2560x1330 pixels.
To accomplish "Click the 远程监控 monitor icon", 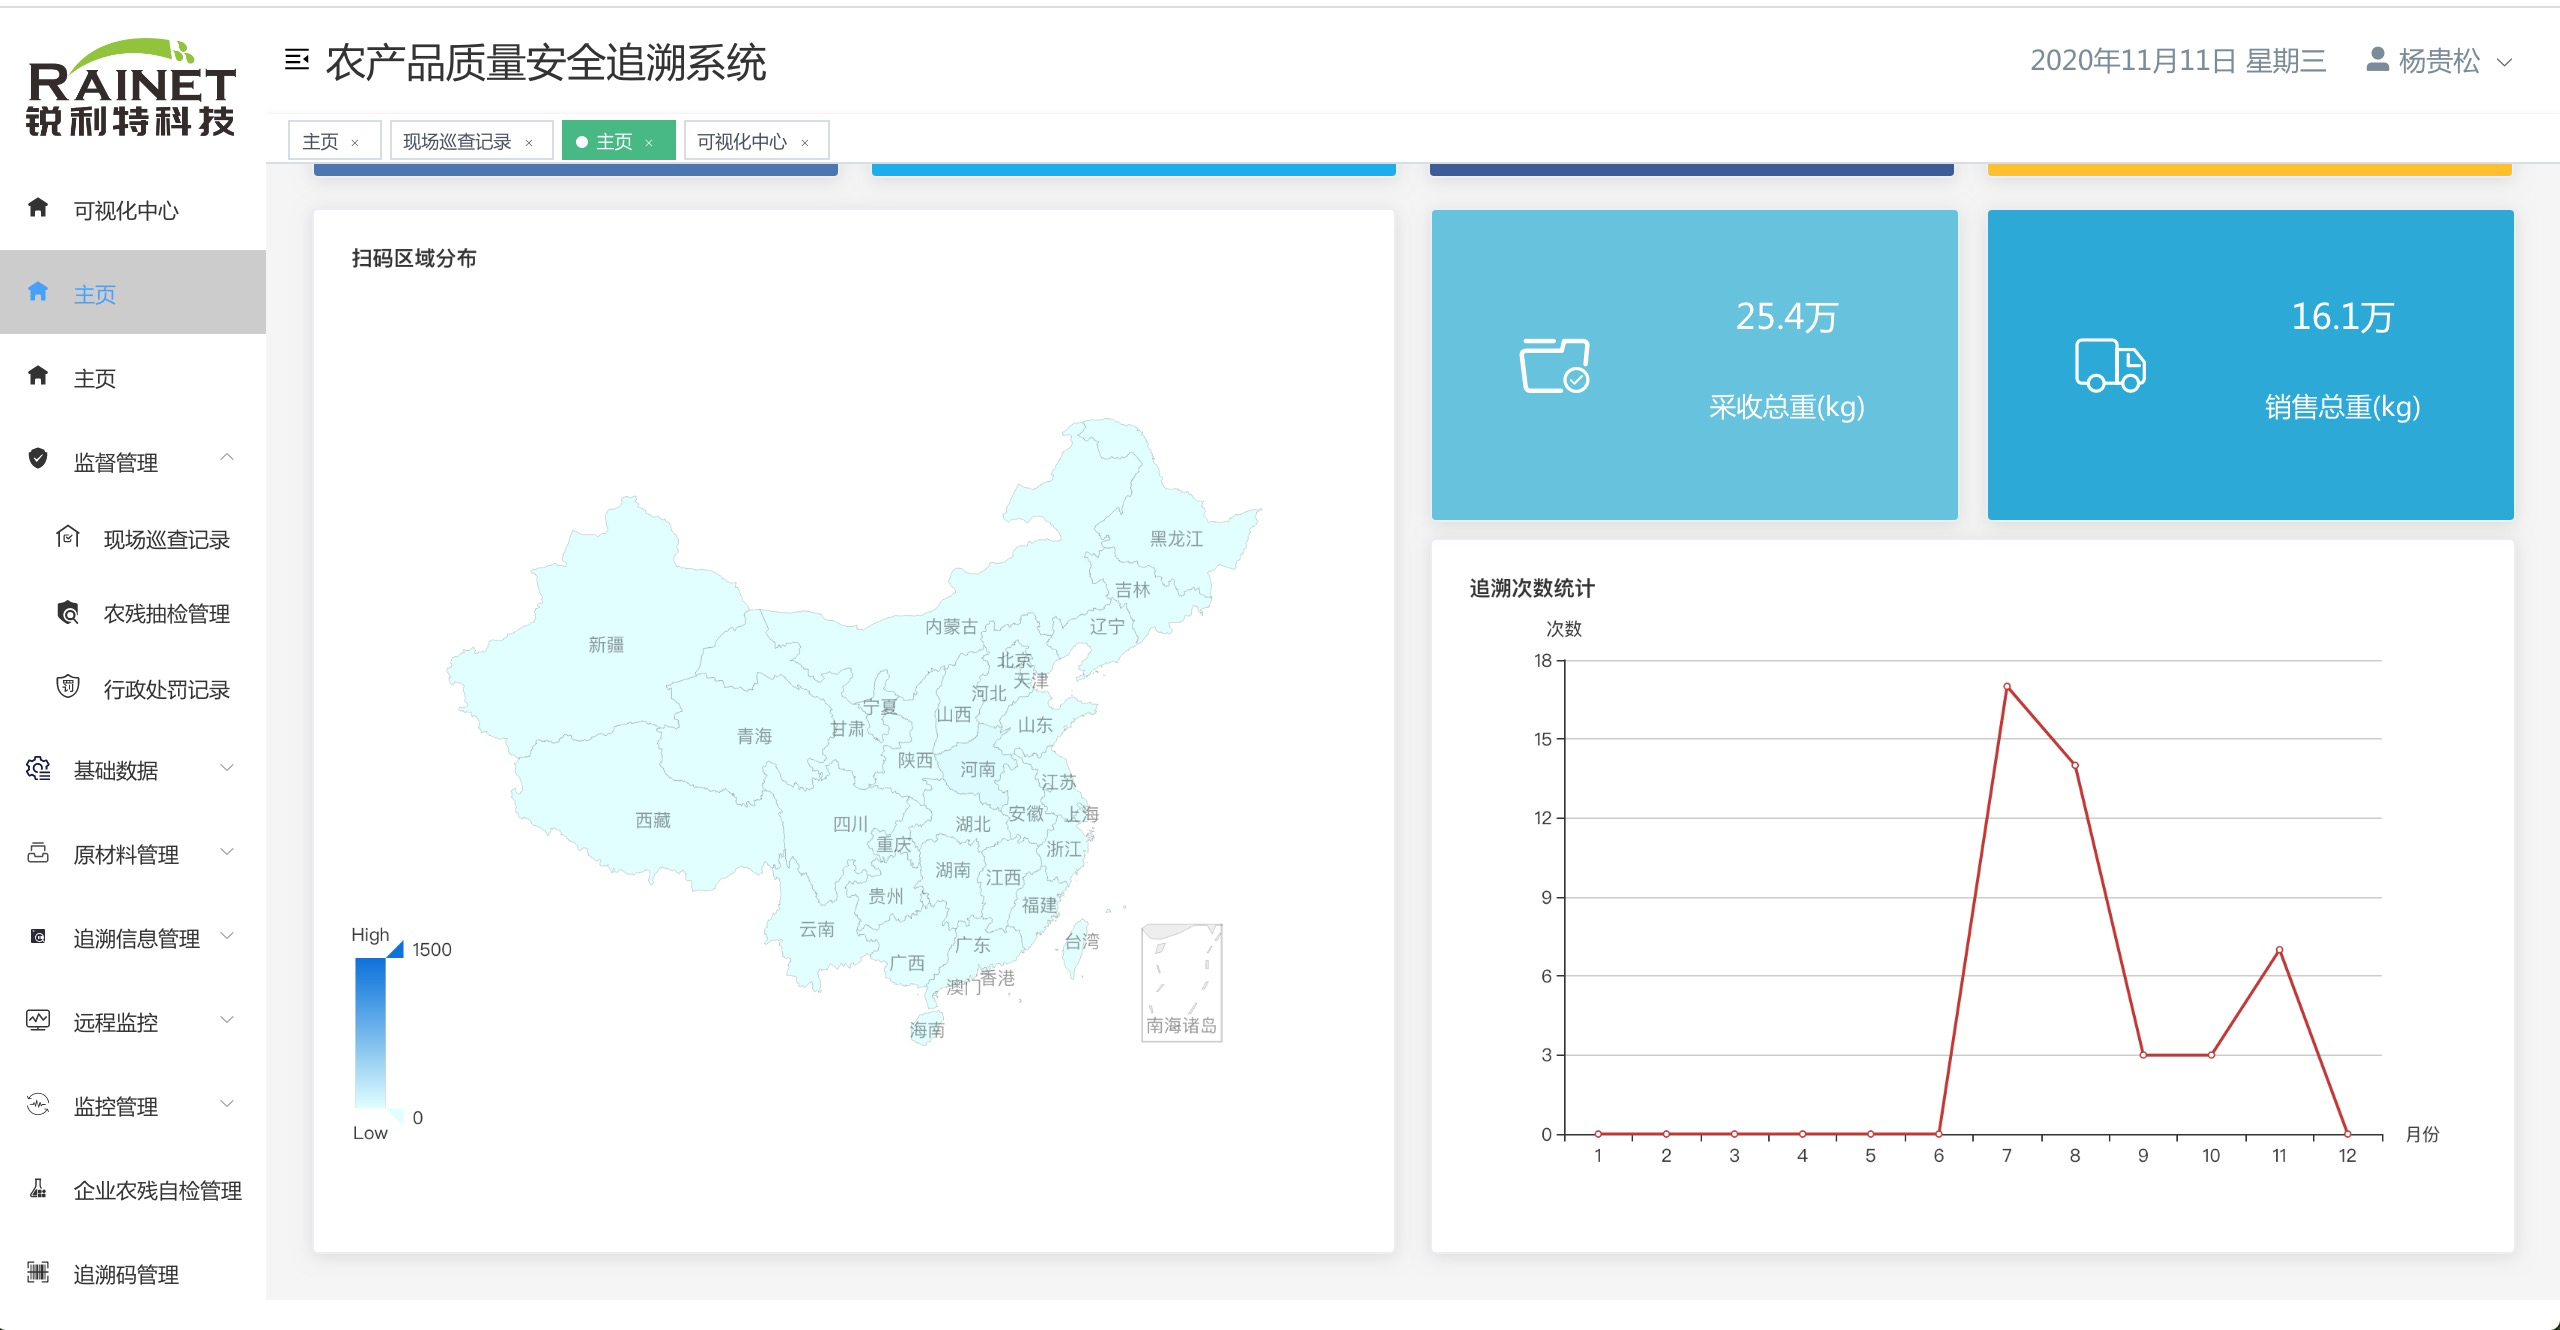I will (38, 1020).
